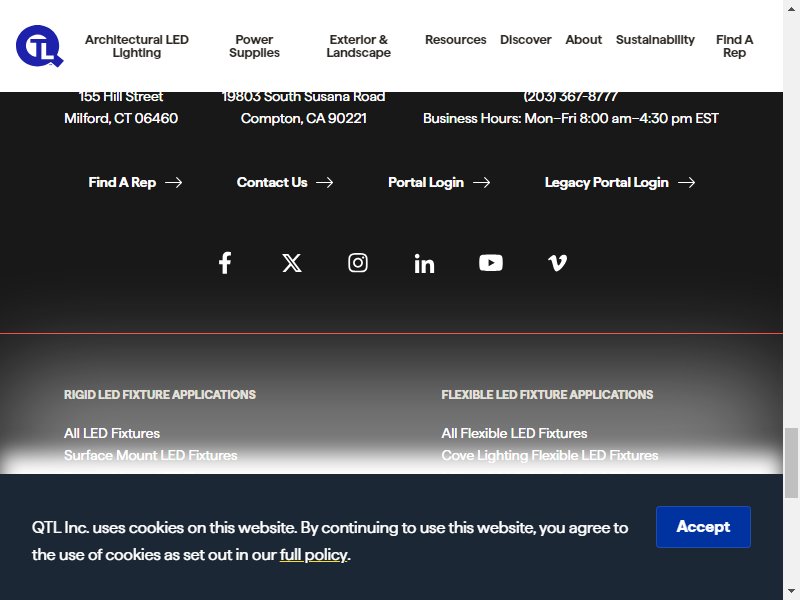Click Rigid LED Fixture Applications heading
The width and height of the screenshot is (800, 600).
coord(160,394)
